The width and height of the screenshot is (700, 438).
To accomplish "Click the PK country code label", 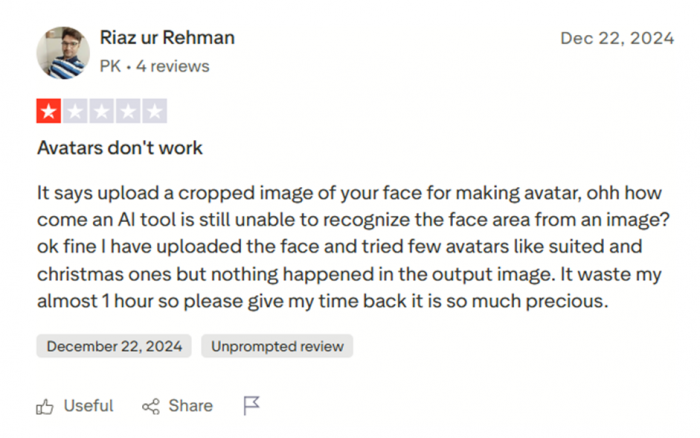I will coord(110,66).
